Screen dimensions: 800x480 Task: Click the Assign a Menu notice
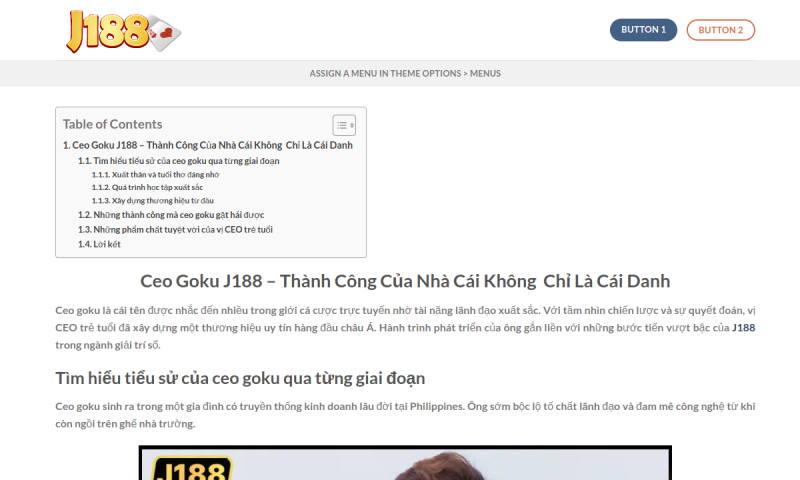click(405, 73)
